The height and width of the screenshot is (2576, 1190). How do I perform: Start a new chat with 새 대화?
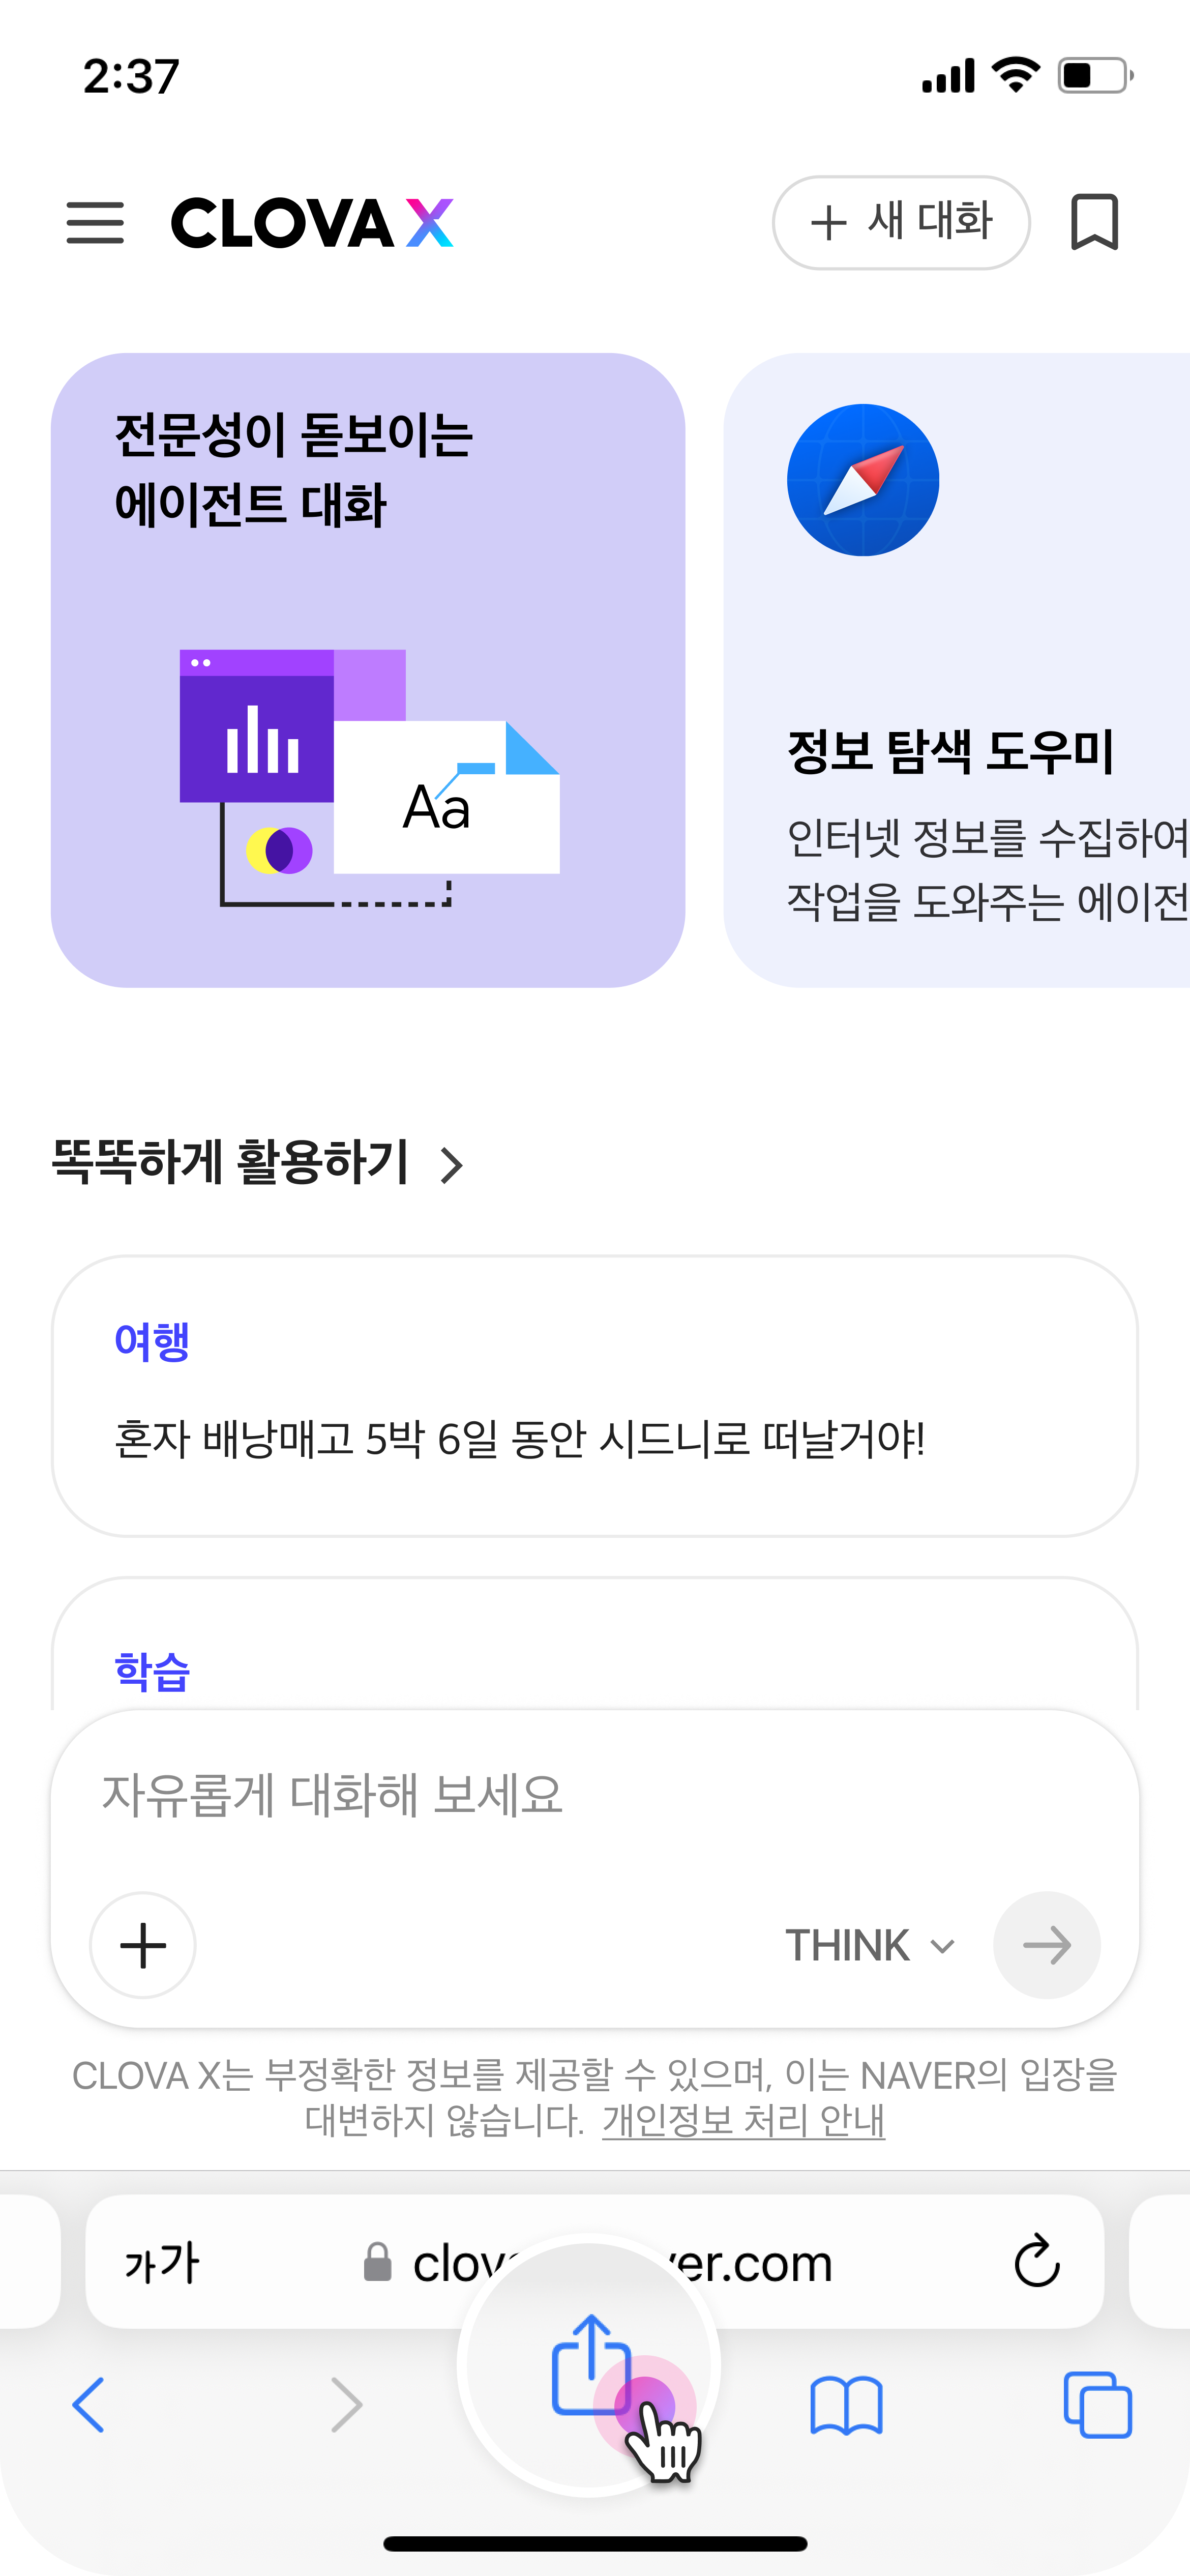pos(900,222)
